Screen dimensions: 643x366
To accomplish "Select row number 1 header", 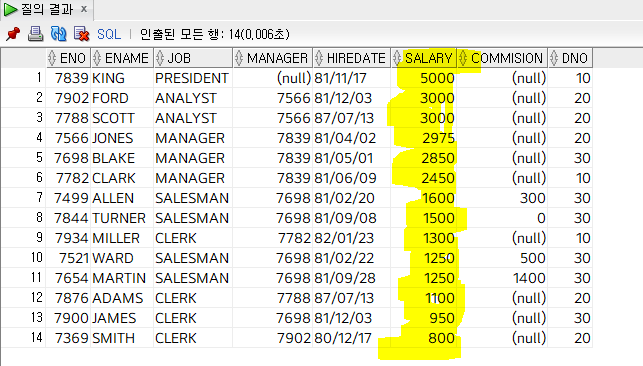I will [23, 78].
